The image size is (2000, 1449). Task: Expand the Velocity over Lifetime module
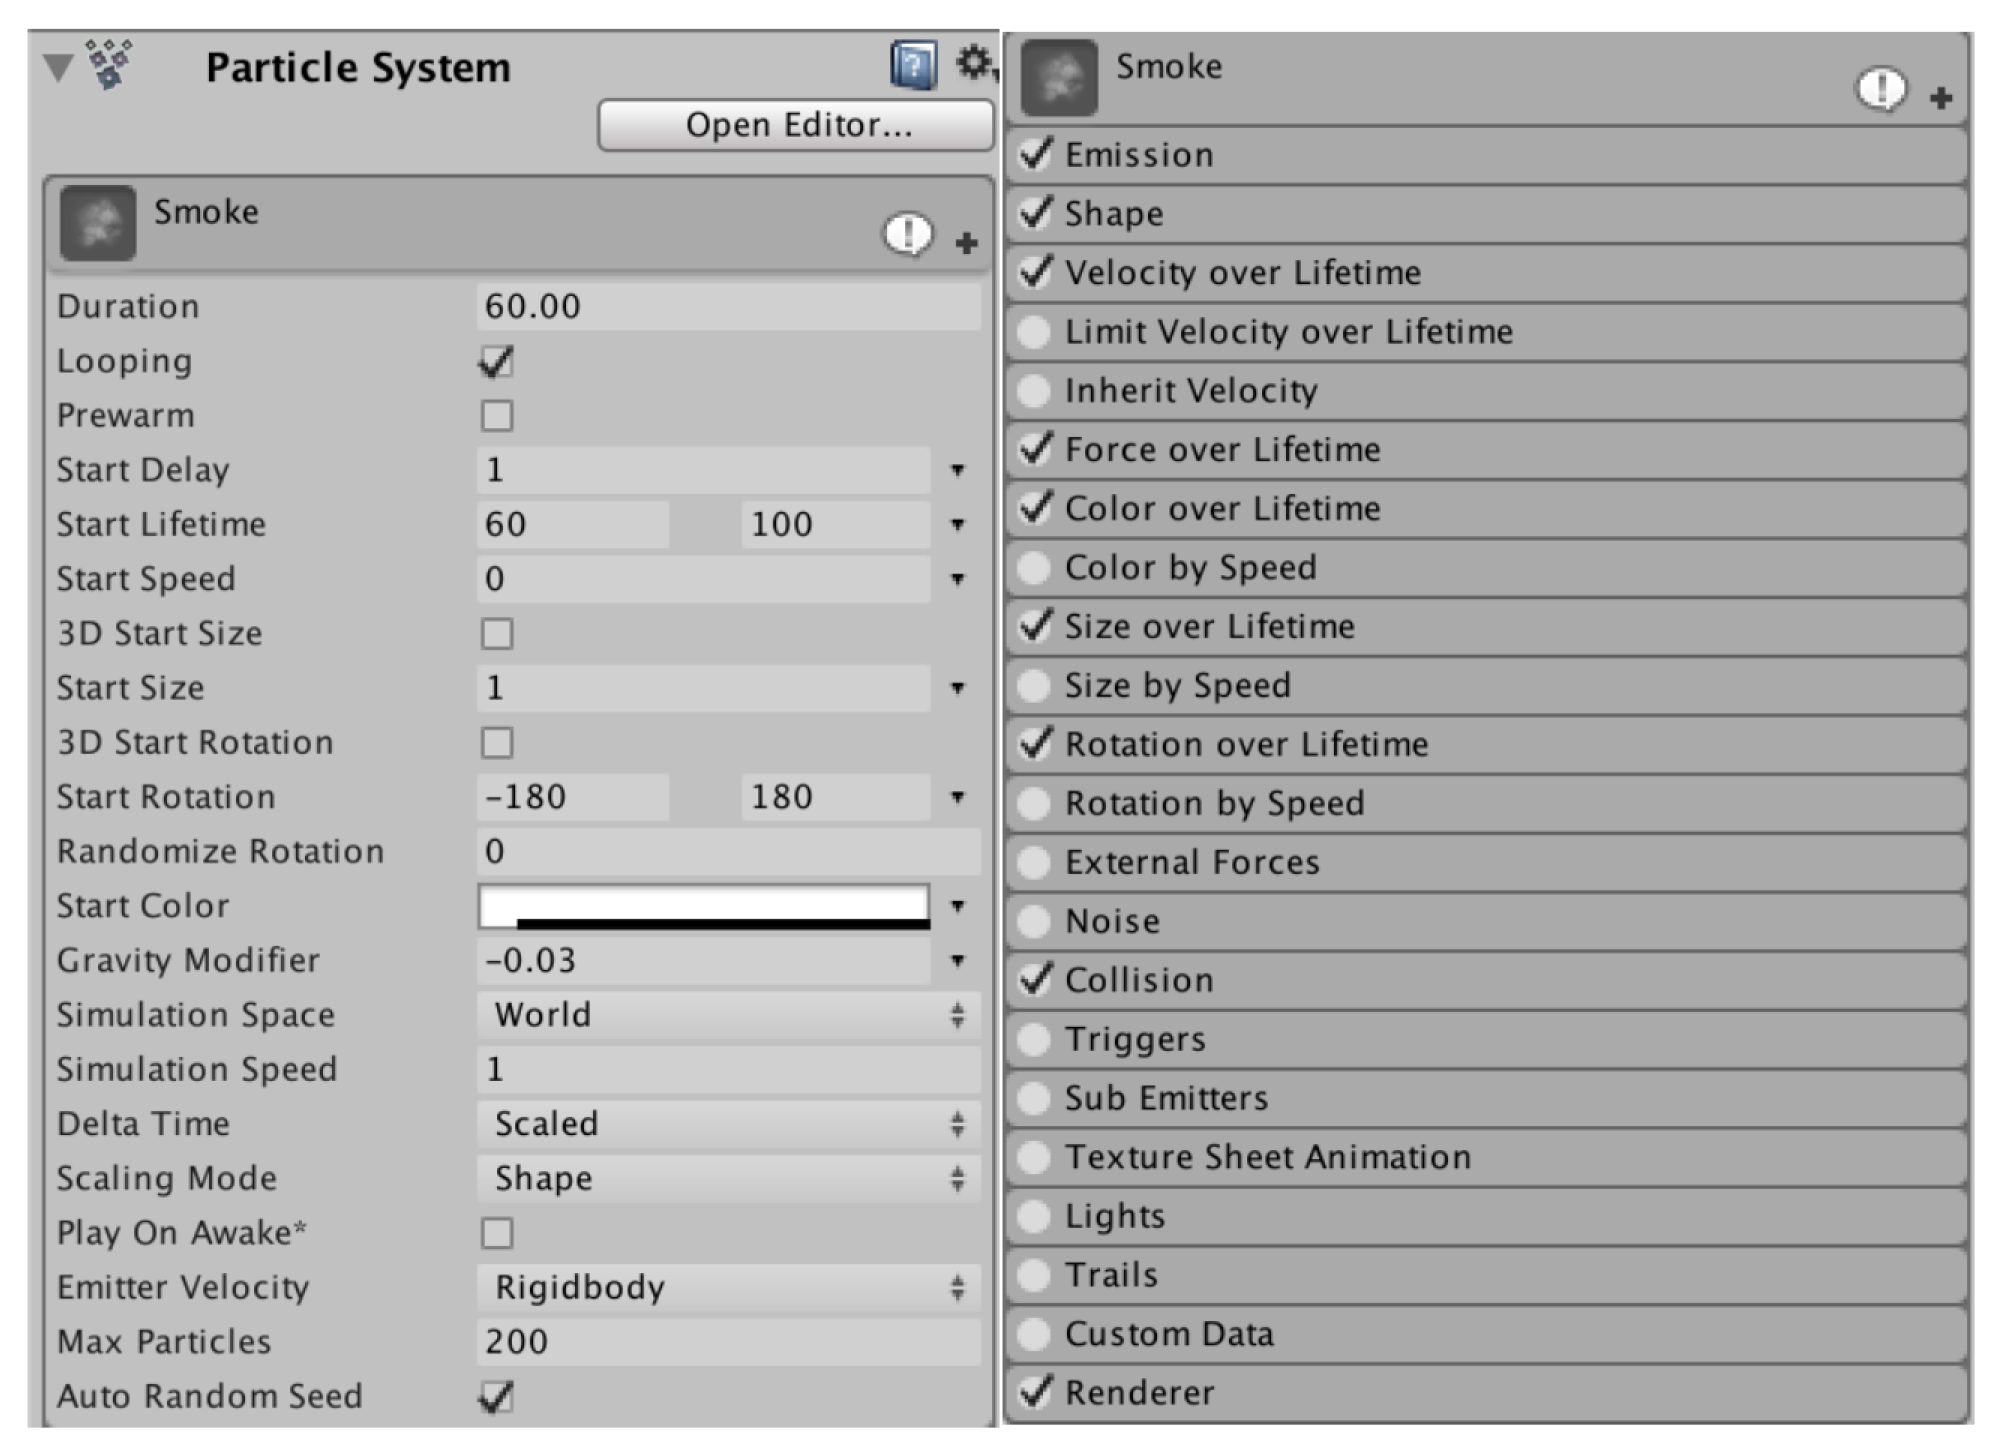(x=1242, y=273)
